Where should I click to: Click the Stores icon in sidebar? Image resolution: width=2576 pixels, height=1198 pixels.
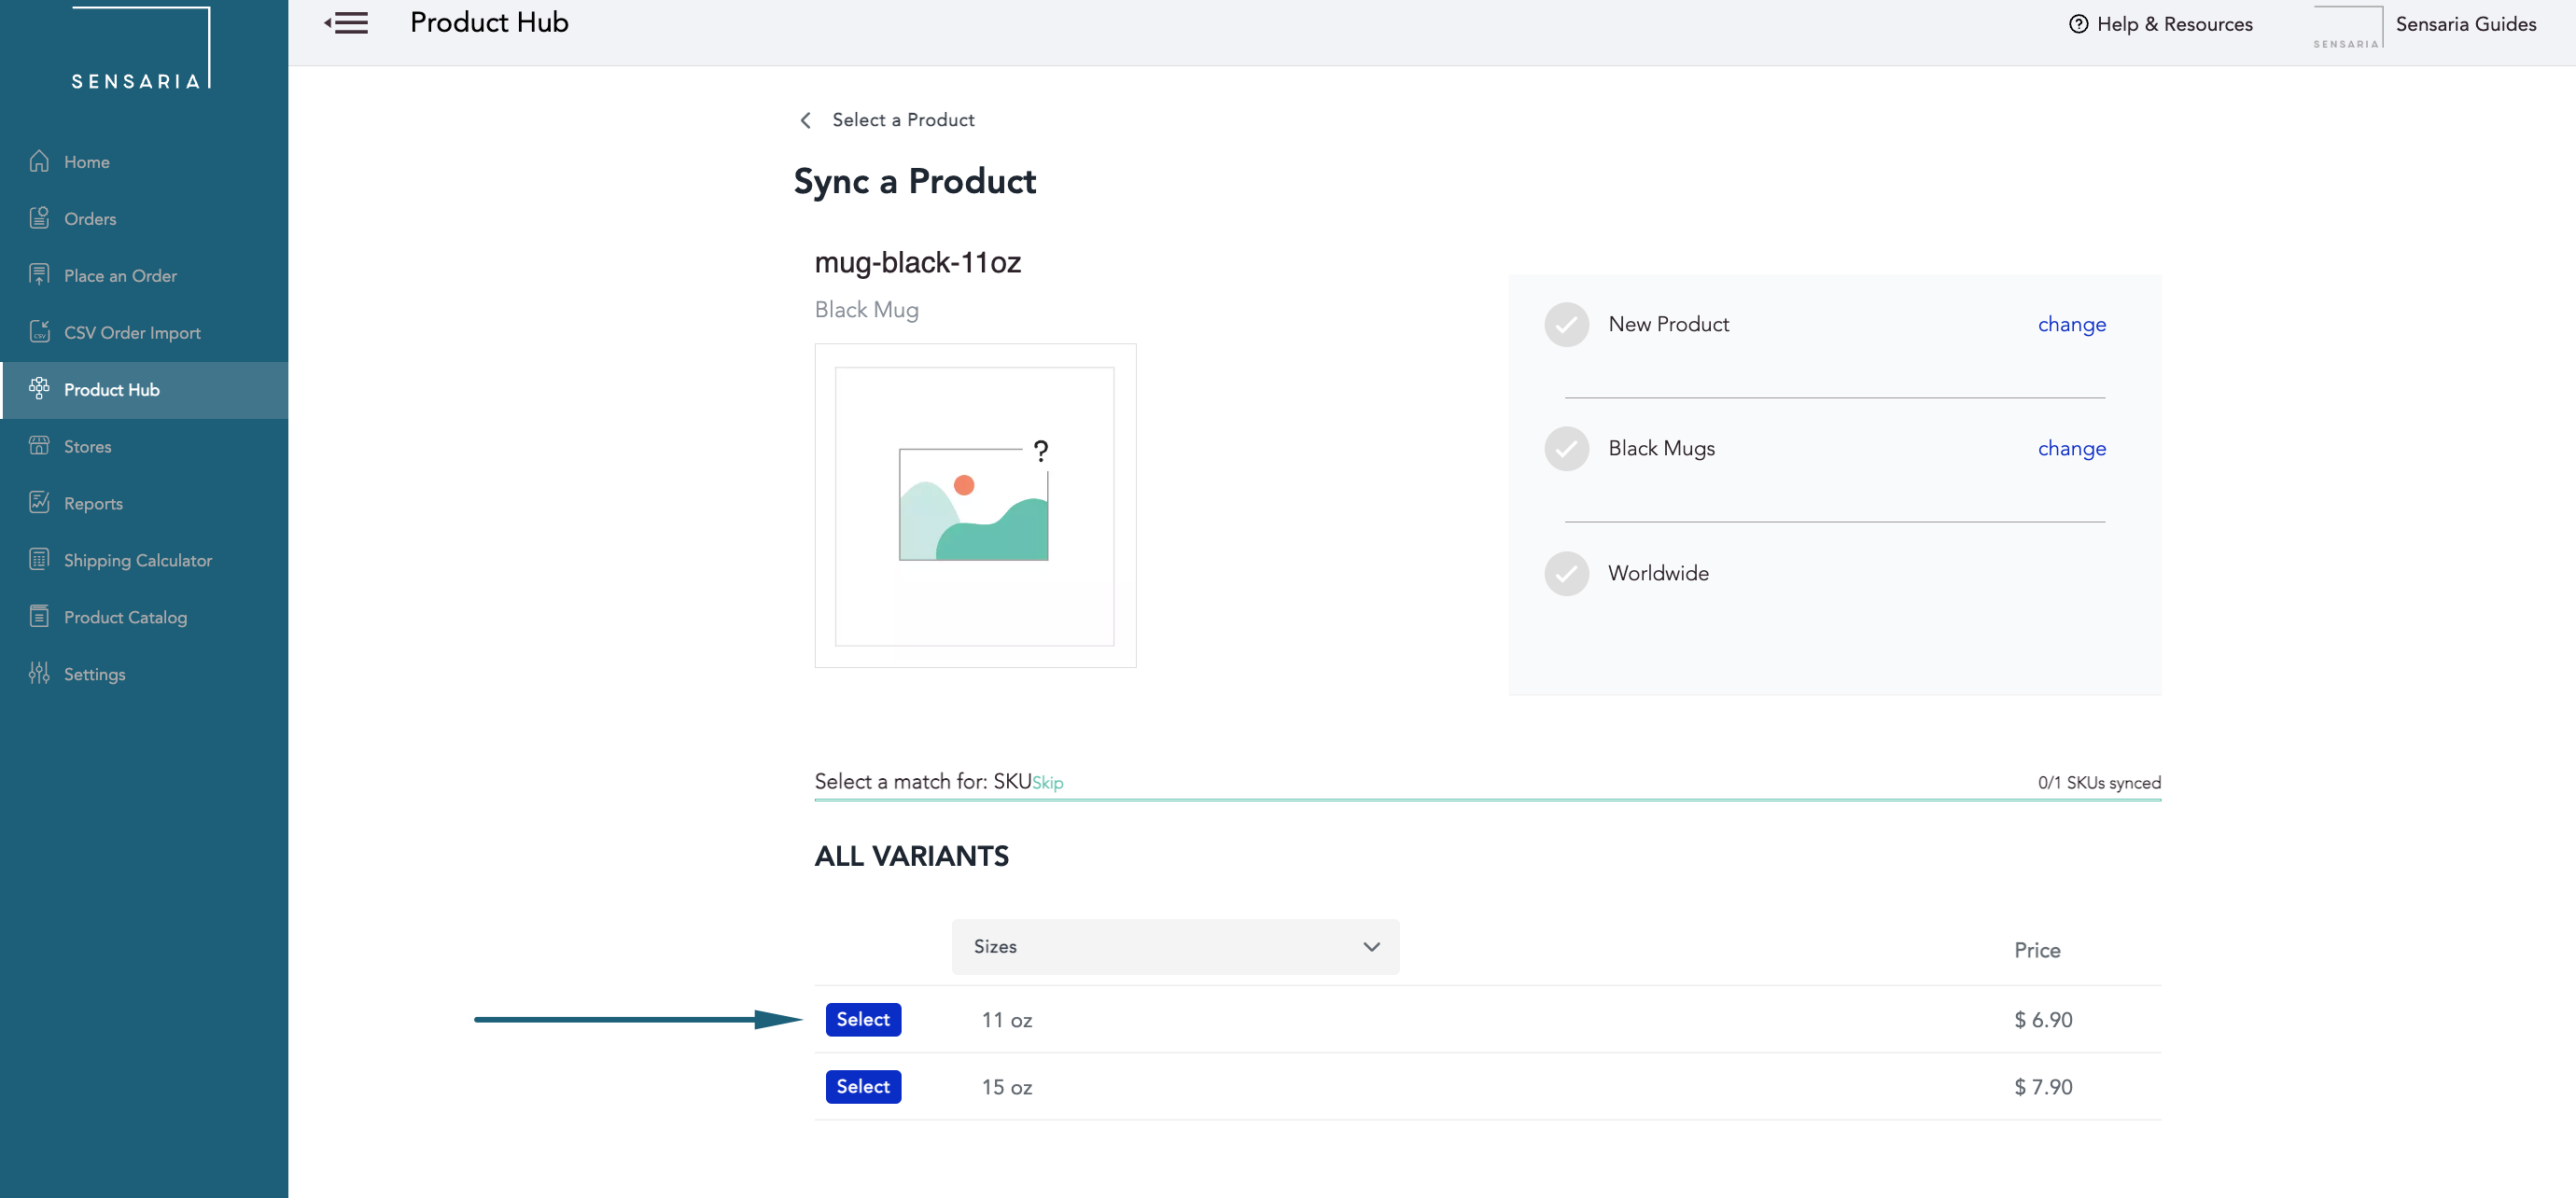39,445
